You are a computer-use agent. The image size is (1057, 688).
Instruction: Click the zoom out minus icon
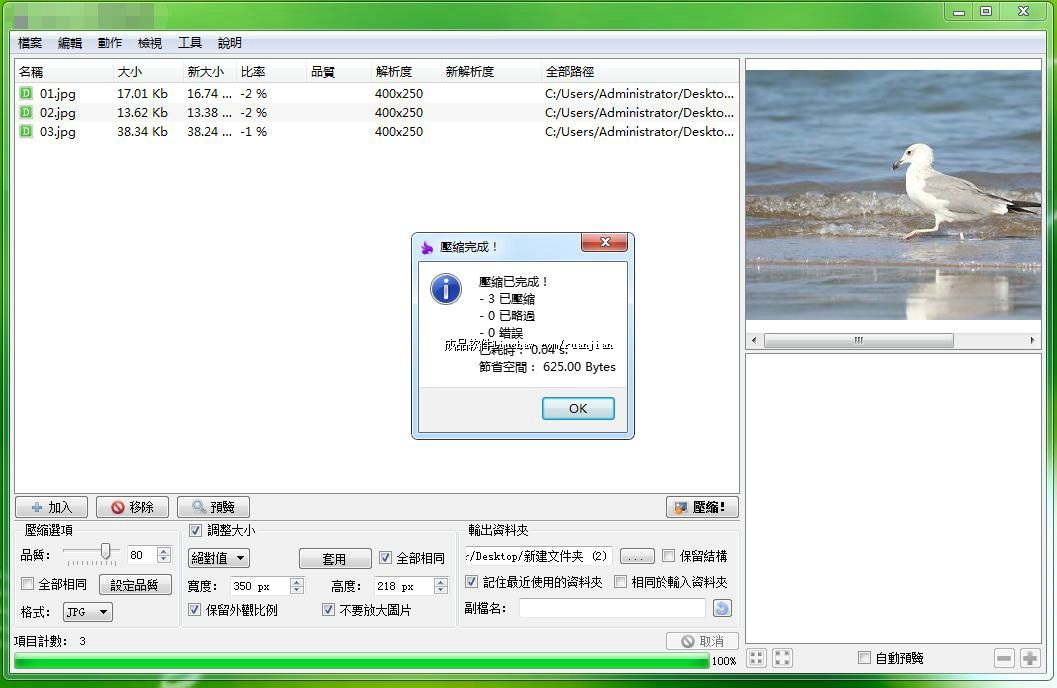click(x=1004, y=658)
